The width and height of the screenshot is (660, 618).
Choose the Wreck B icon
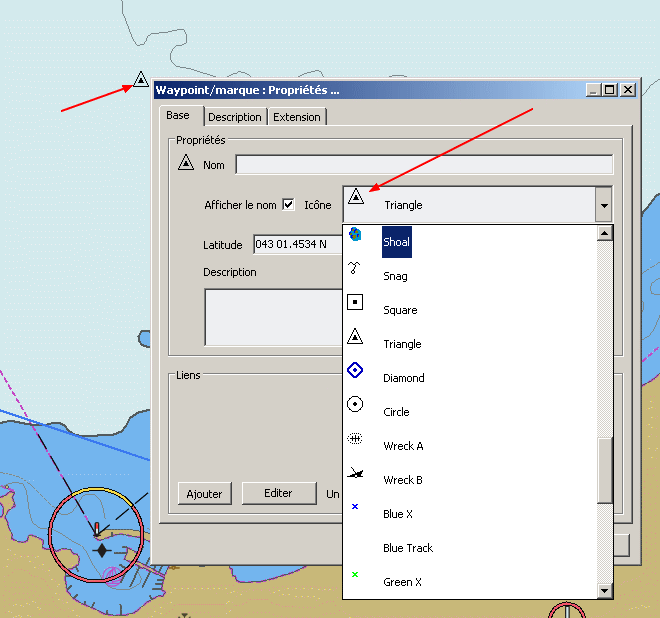point(355,473)
